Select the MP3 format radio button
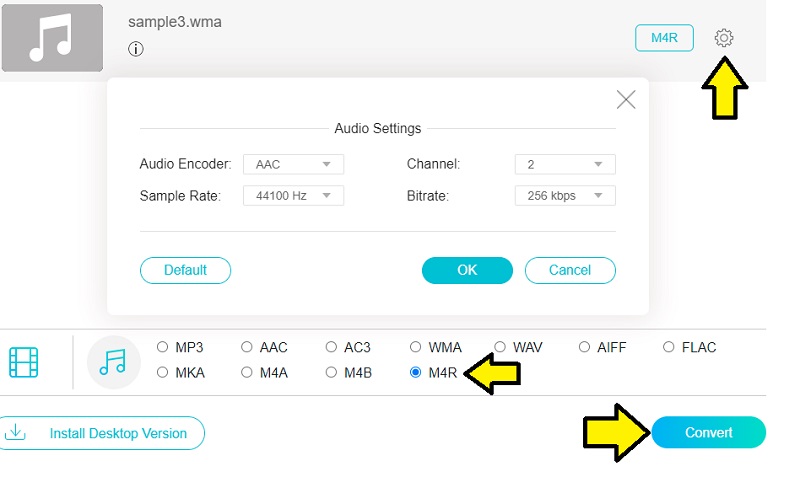This screenshot has width=800, height=477. click(163, 348)
